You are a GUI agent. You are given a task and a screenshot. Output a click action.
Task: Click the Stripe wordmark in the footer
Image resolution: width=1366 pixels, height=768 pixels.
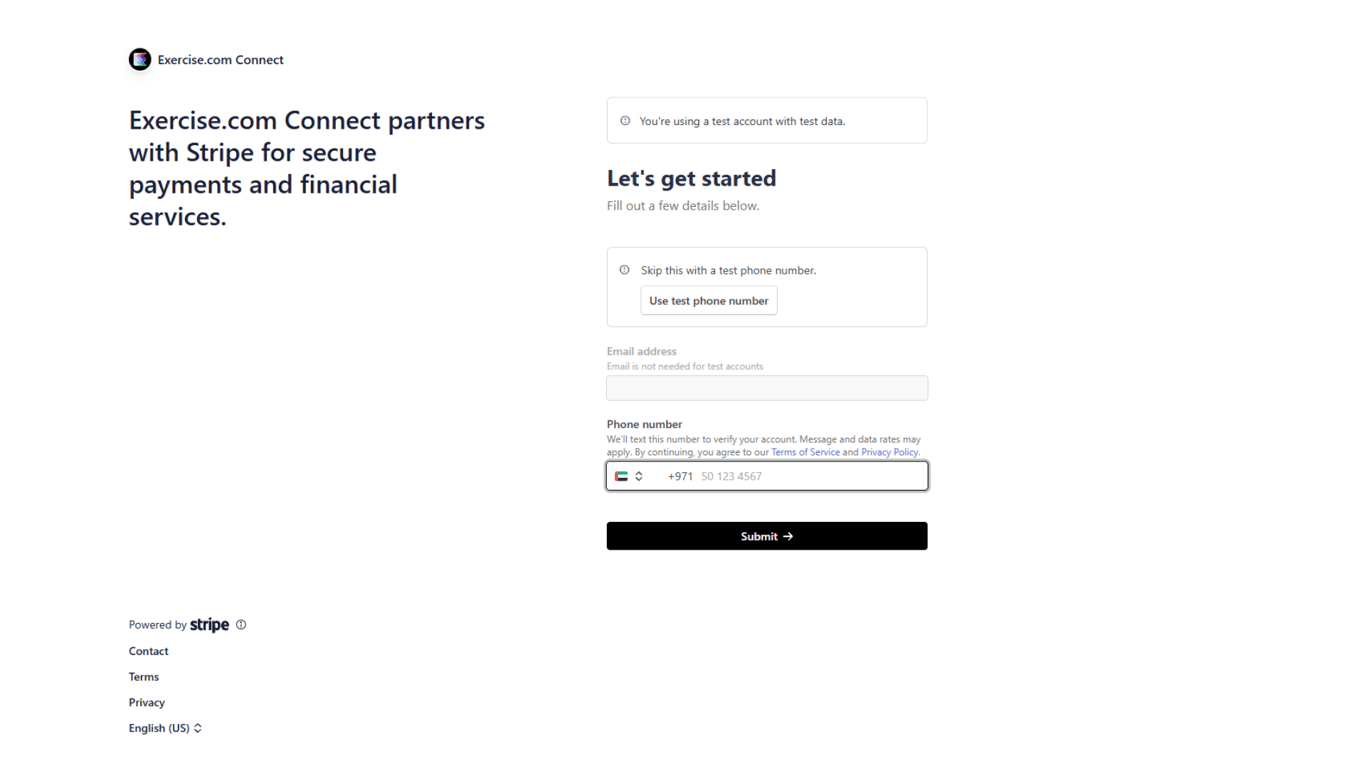click(x=209, y=624)
